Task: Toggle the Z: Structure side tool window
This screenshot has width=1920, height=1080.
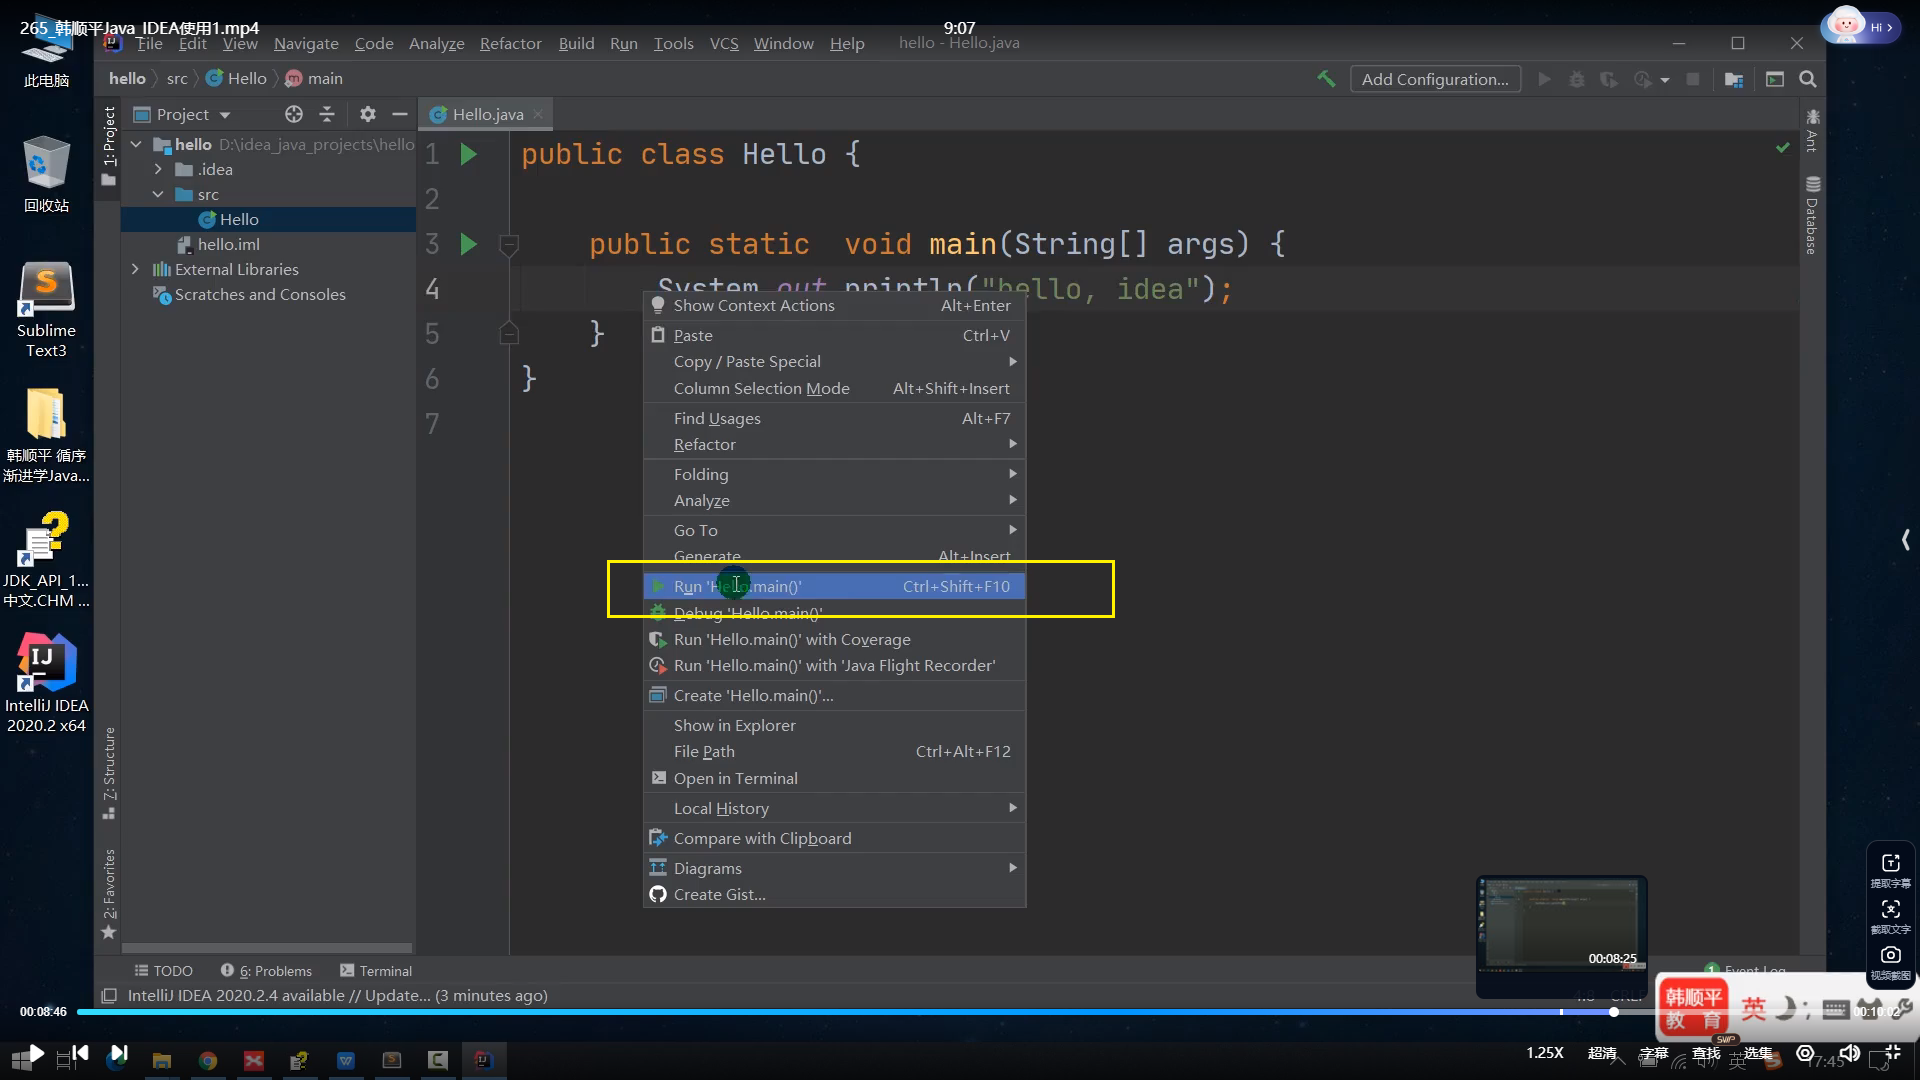Action: click(109, 772)
